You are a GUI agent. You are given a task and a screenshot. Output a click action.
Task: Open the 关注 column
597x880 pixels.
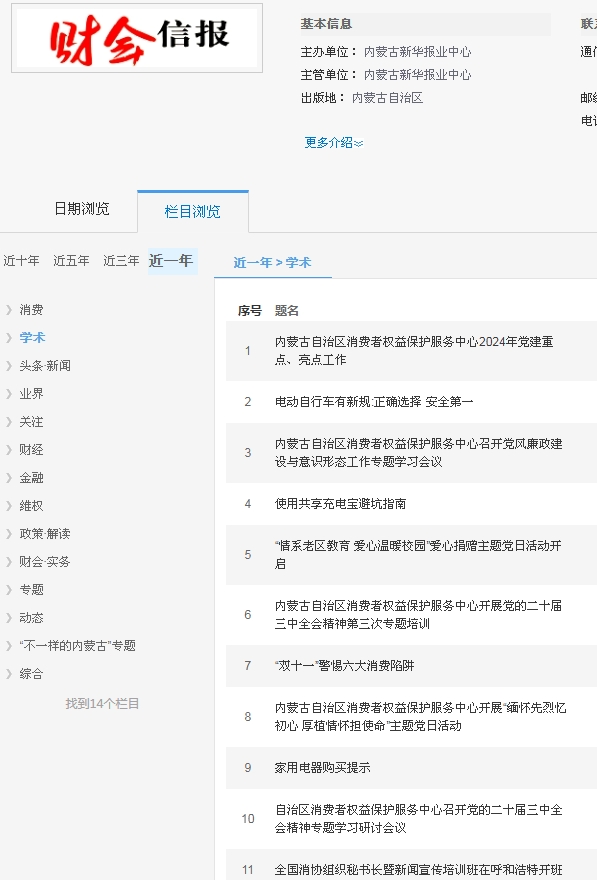[x=31, y=422]
